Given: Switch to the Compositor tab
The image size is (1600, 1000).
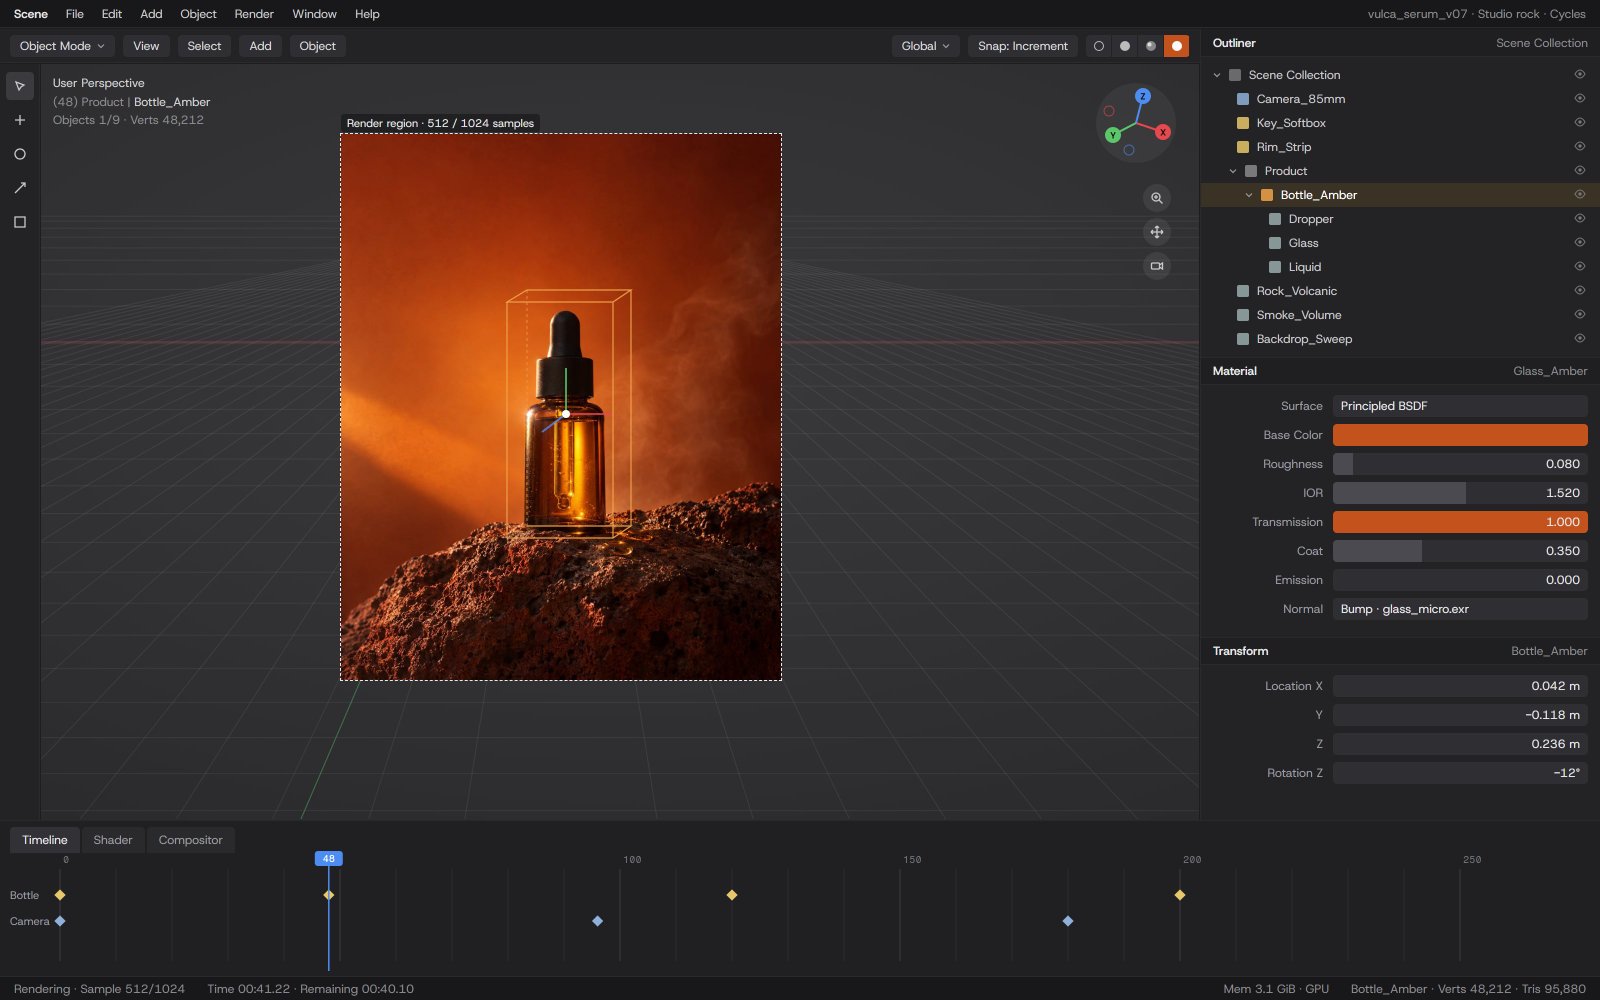Looking at the screenshot, I should tap(190, 840).
